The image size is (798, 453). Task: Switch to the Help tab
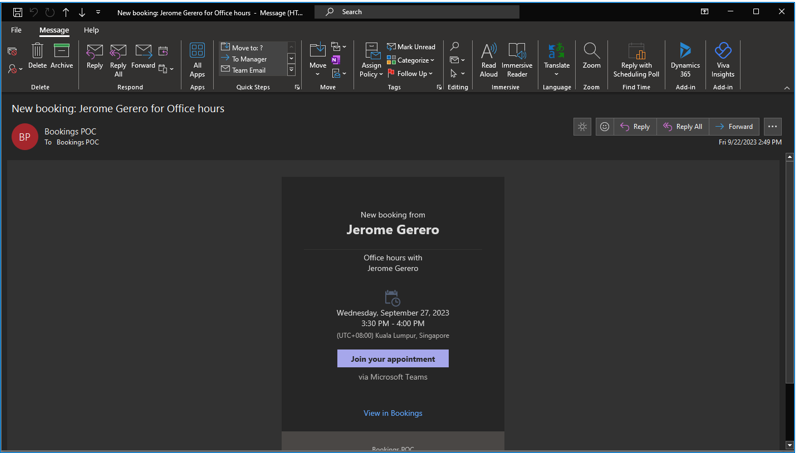pos(91,30)
